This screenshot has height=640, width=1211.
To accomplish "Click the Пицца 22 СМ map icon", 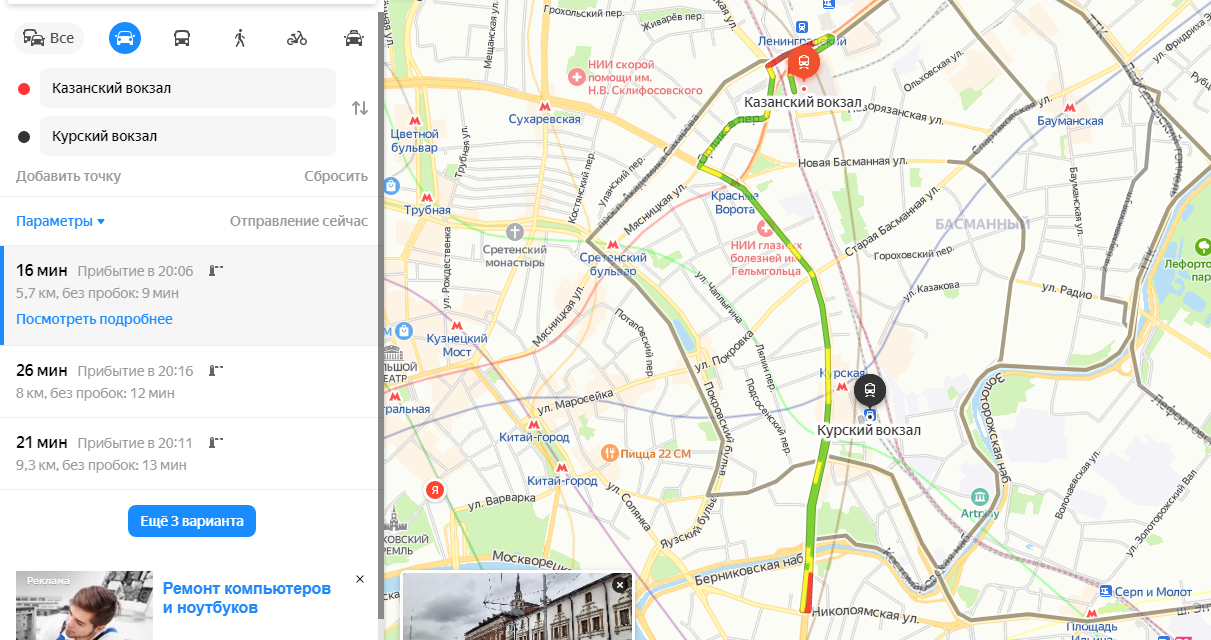I will pos(609,453).
